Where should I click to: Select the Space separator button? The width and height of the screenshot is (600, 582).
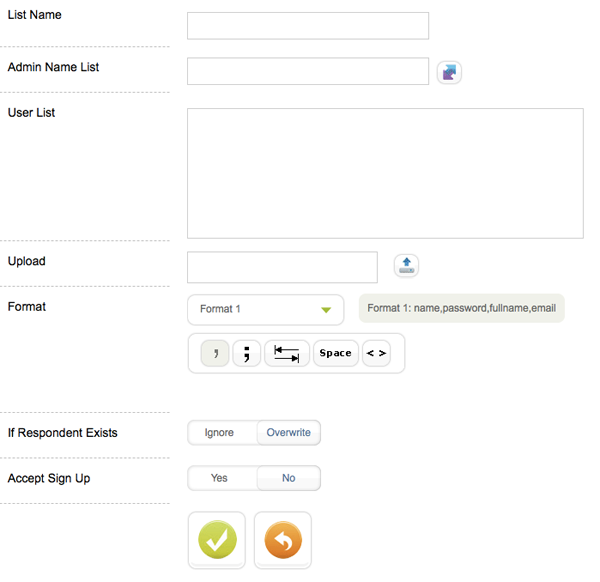pyautogui.click(x=335, y=353)
